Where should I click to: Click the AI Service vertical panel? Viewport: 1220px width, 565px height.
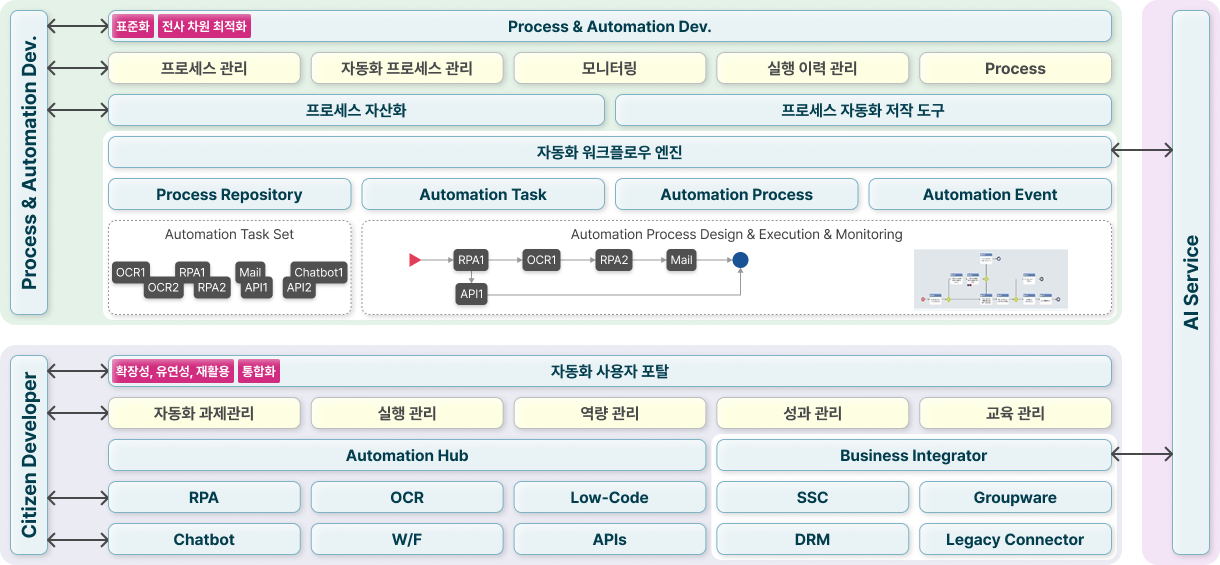(1190, 282)
